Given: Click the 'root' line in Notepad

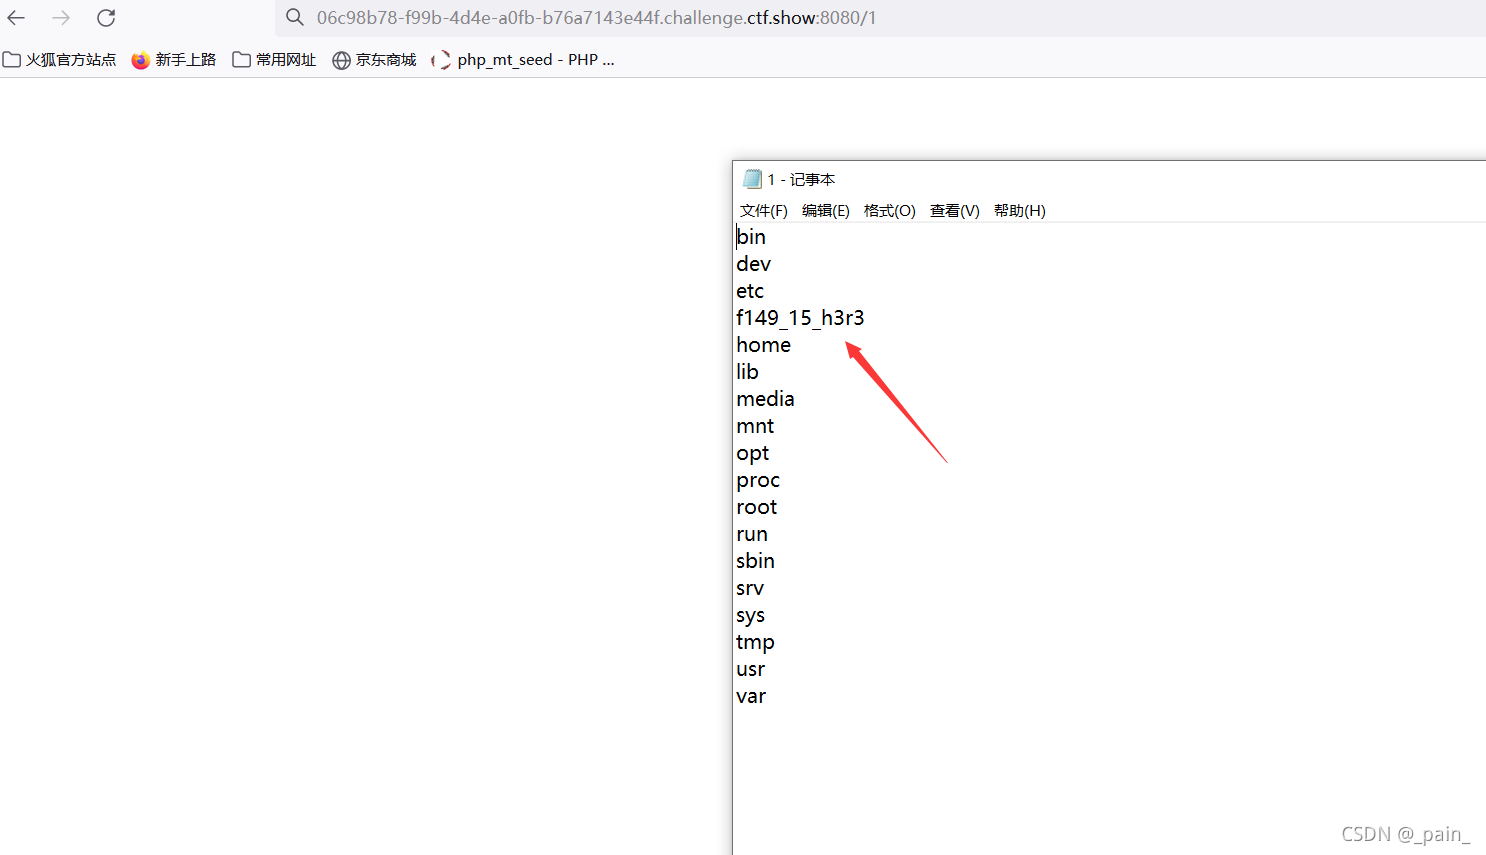Looking at the screenshot, I should (x=757, y=507).
